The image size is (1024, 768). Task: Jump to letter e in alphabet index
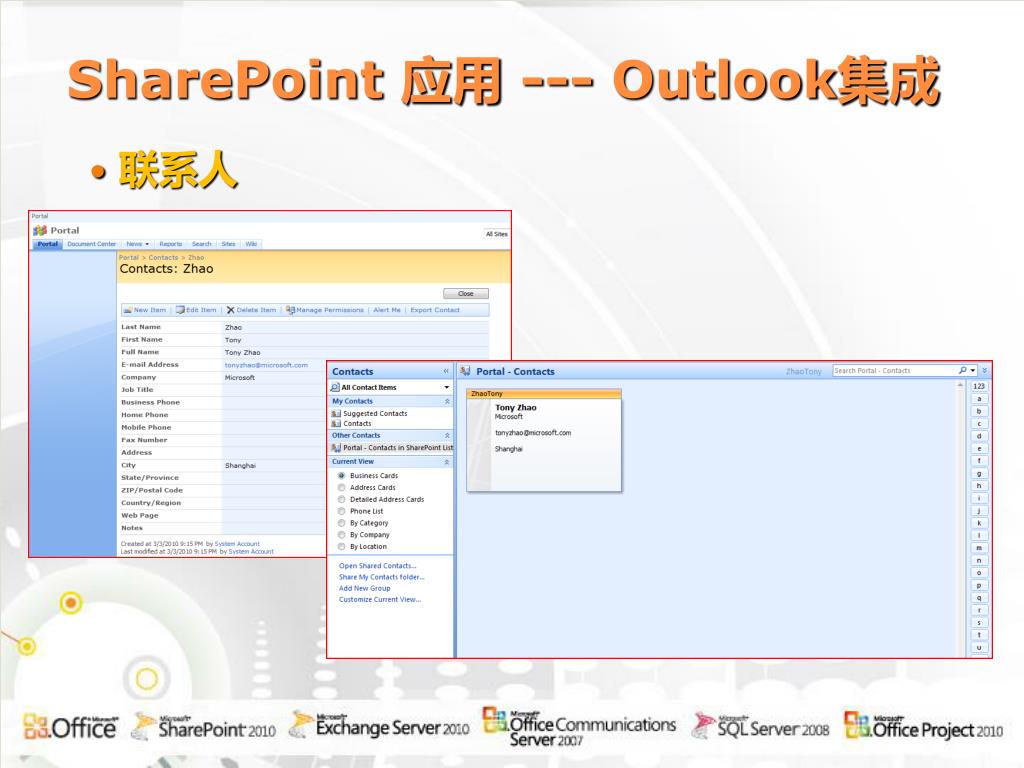coord(978,449)
